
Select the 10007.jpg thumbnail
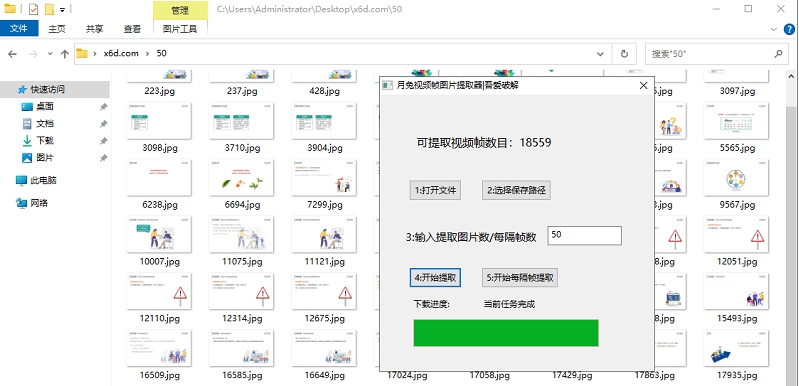tap(158, 235)
